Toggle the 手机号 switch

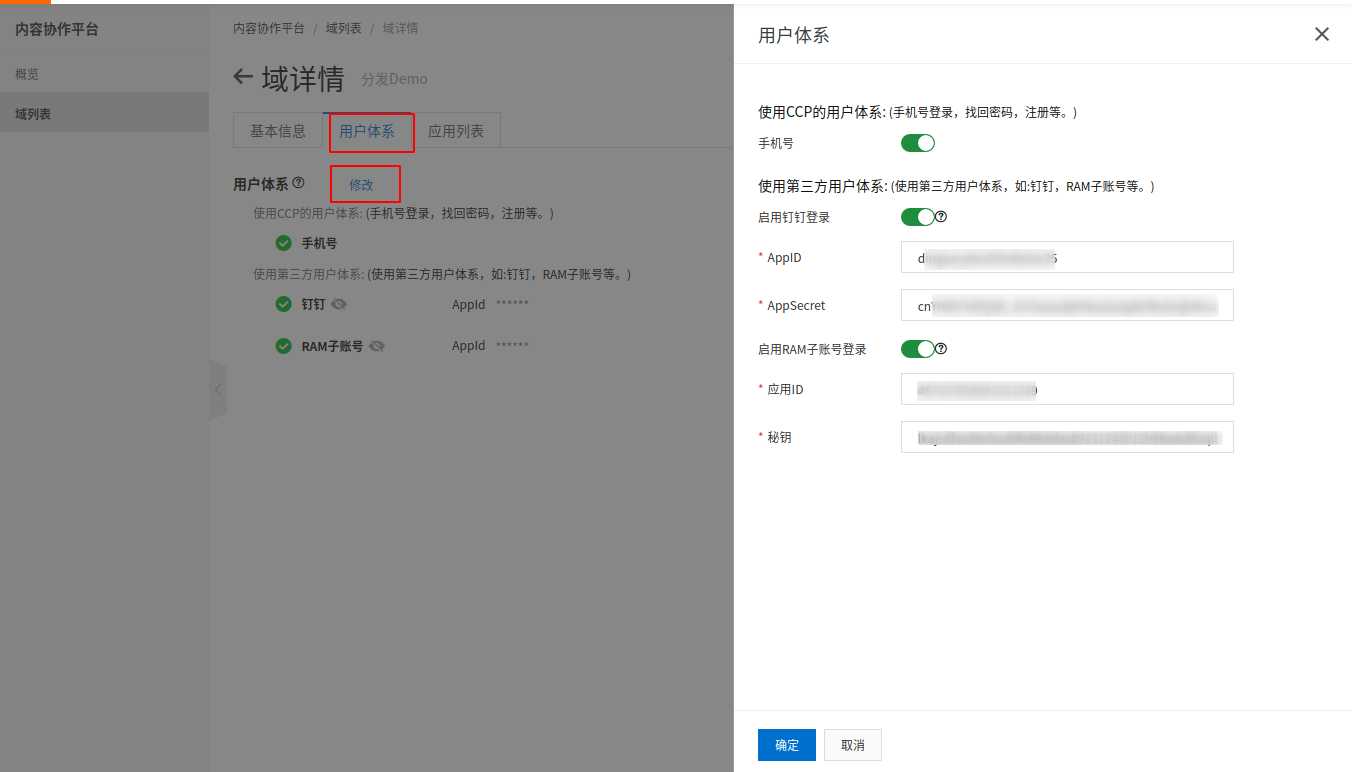pyautogui.click(x=918, y=143)
